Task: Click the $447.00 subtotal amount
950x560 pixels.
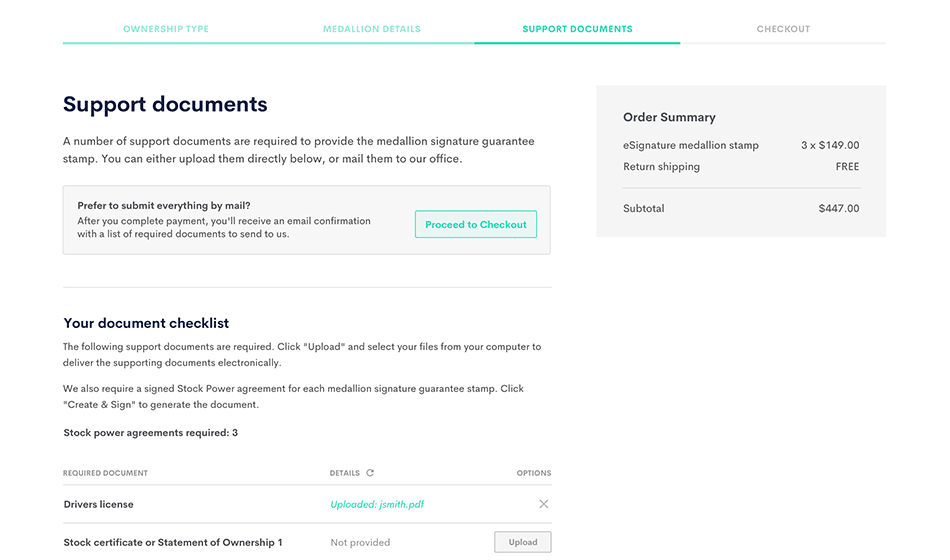Action: (x=838, y=209)
